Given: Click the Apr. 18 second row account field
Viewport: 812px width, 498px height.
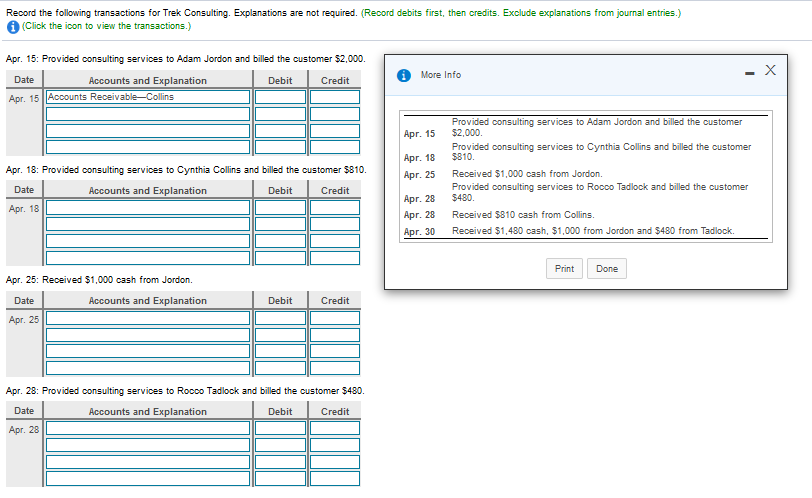Looking at the screenshot, I should tap(148, 224).
